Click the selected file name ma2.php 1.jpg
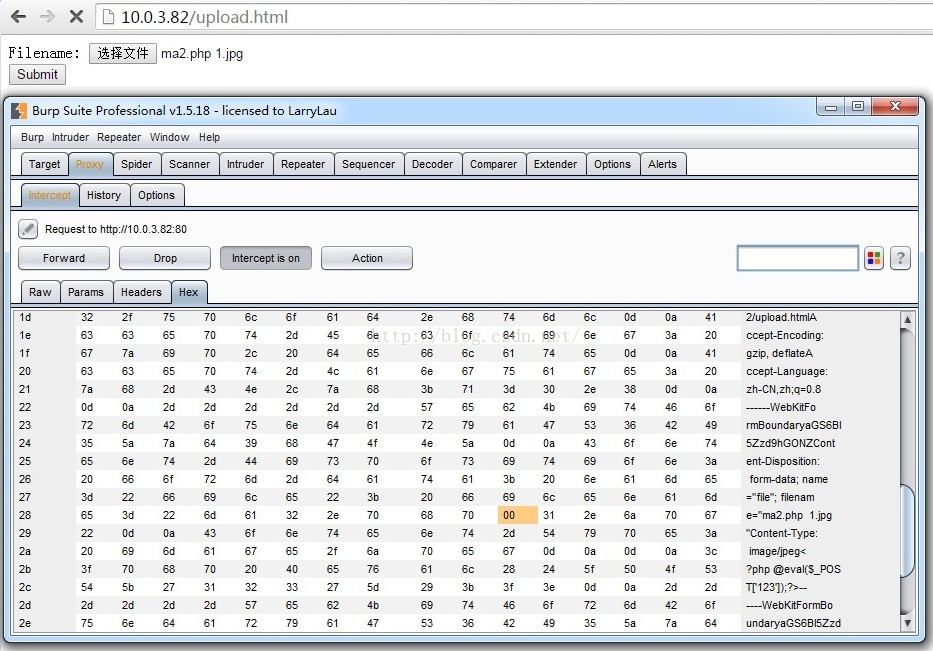 pos(202,54)
